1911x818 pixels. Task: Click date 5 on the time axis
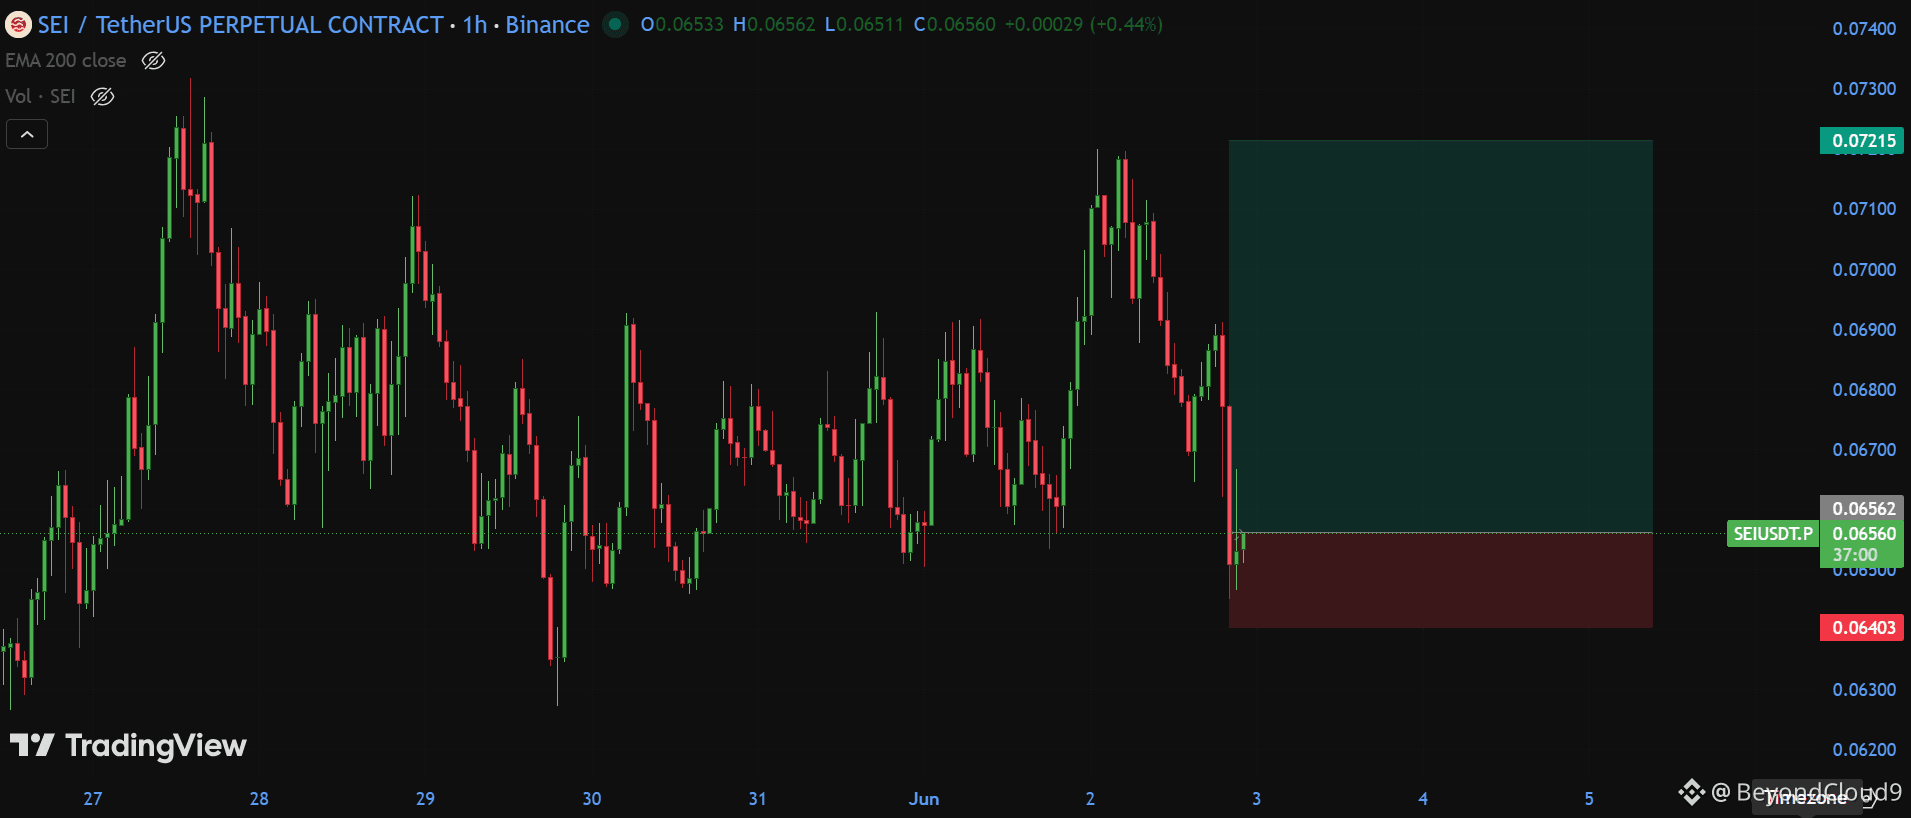(x=1589, y=799)
